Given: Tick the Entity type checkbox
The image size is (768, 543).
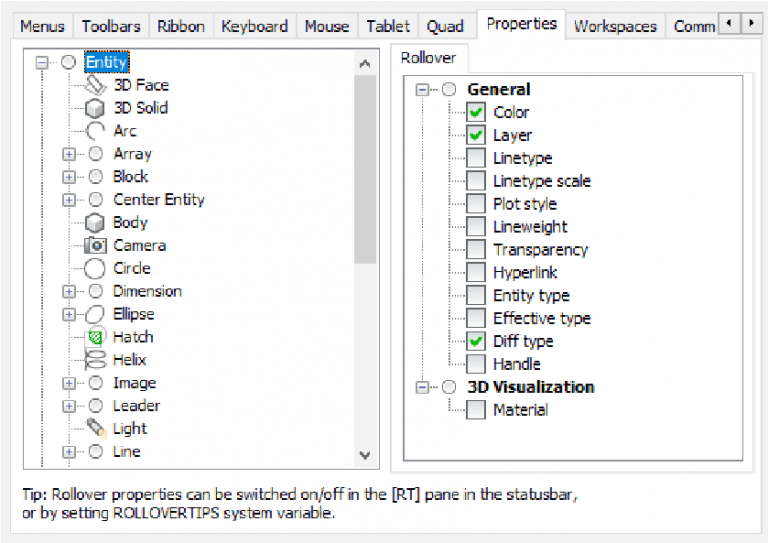Looking at the screenshot, I should 476,295.
